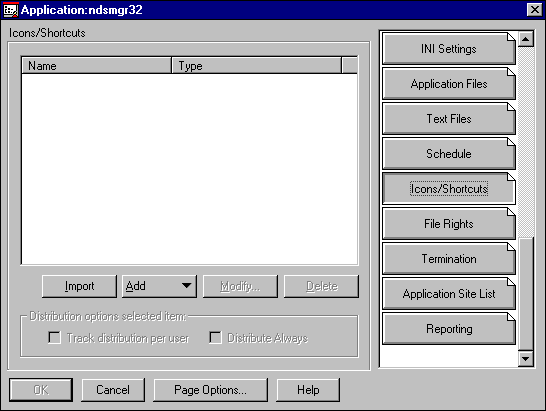Go to the Schedule page
The width and height of the screenshot is (546, 411).
(x=448, y=154)
